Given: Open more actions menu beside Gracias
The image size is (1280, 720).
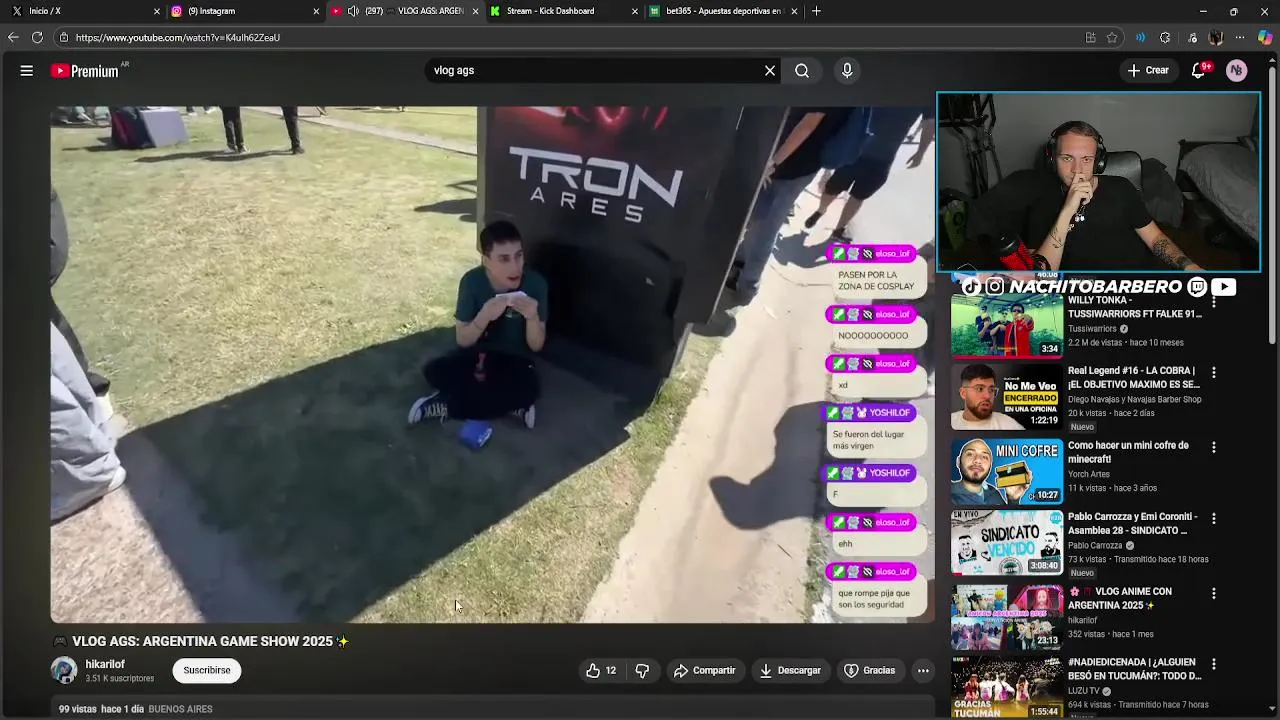Looking at the screenshot, I should (923, 671).
